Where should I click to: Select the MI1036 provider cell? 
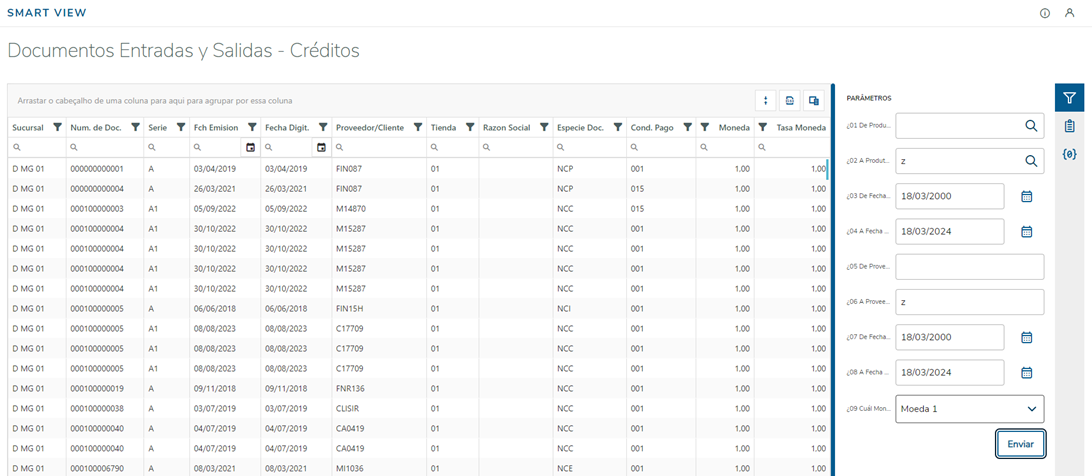tap(379, 468)
